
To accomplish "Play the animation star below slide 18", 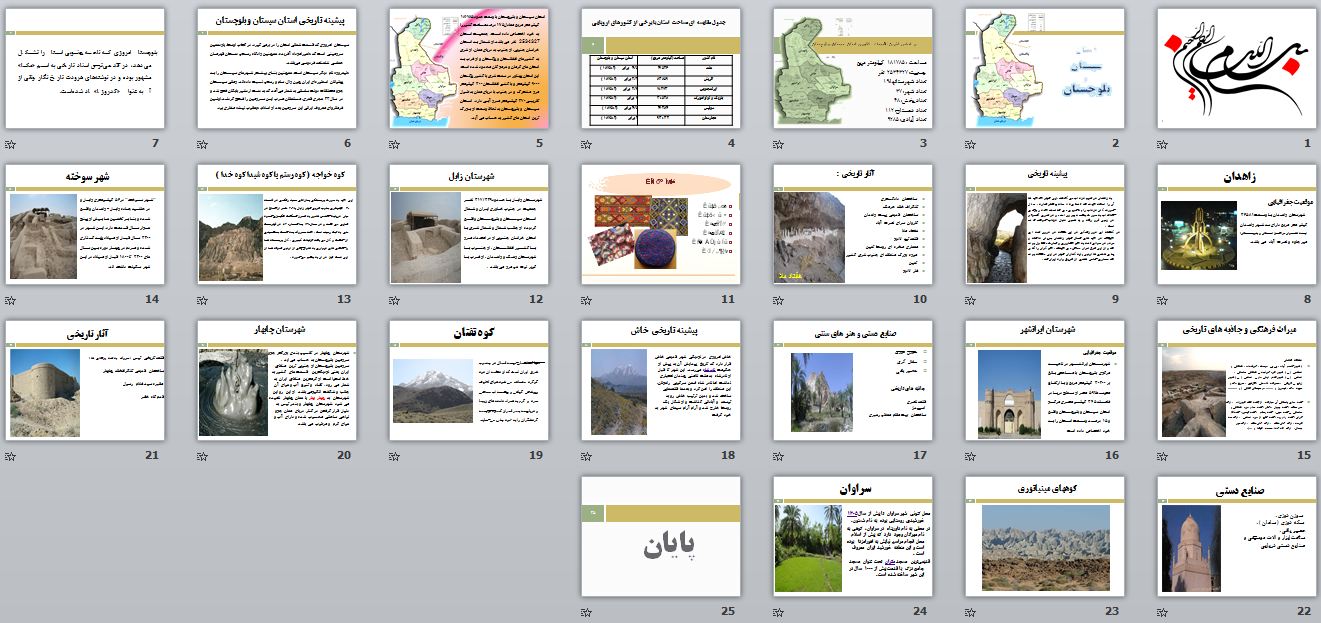I will click(x=586, y=457).
